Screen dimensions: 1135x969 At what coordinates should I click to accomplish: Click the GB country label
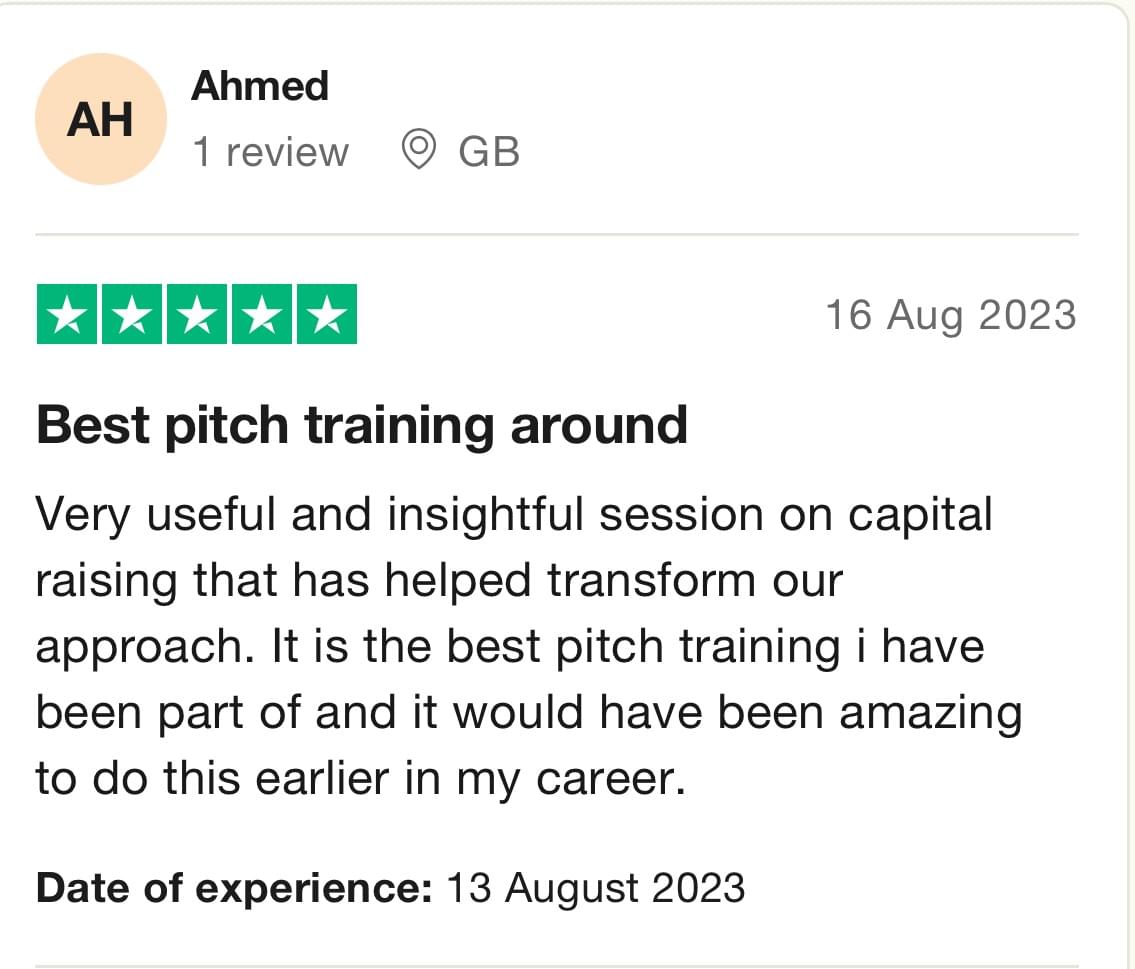(x=489, y=152)
